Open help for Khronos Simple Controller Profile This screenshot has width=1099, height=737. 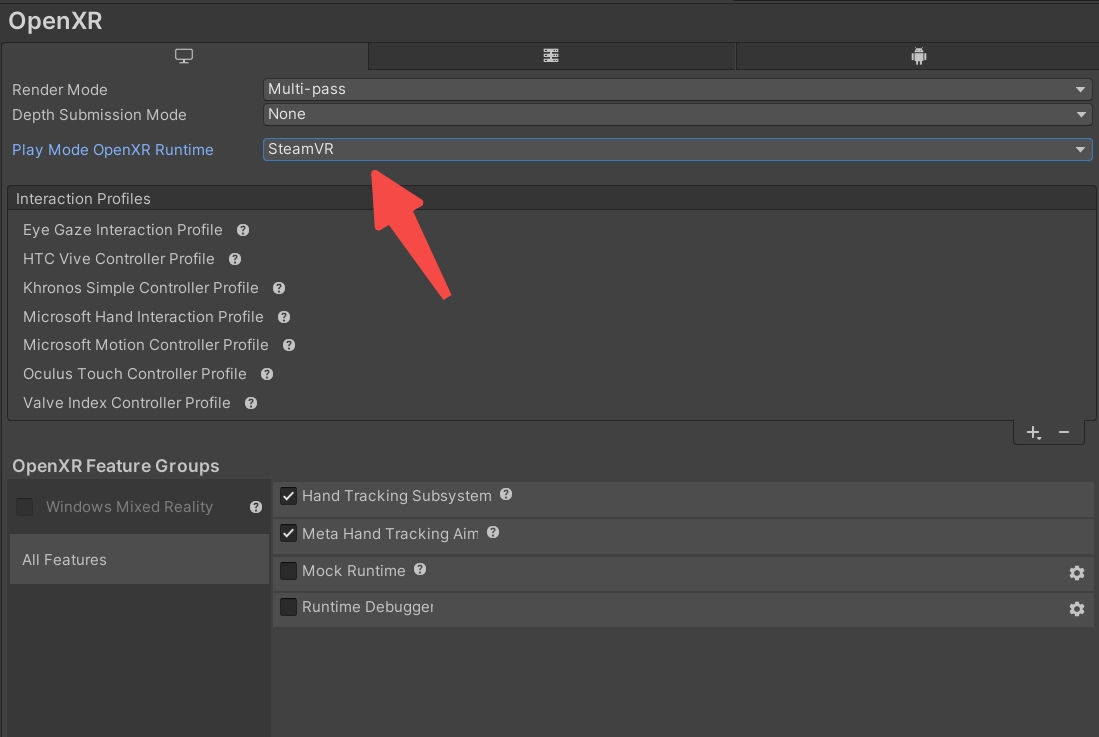[x=279, y=288]
